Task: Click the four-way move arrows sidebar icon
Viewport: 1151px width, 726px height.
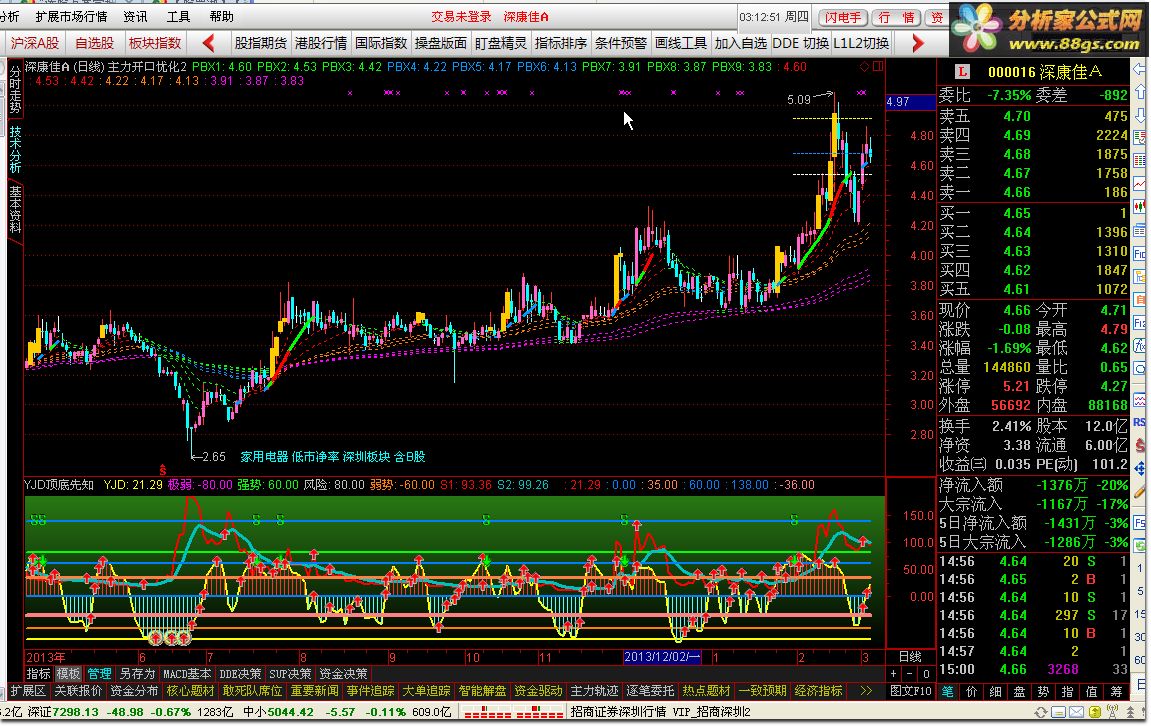Action: pos(1139,468)
